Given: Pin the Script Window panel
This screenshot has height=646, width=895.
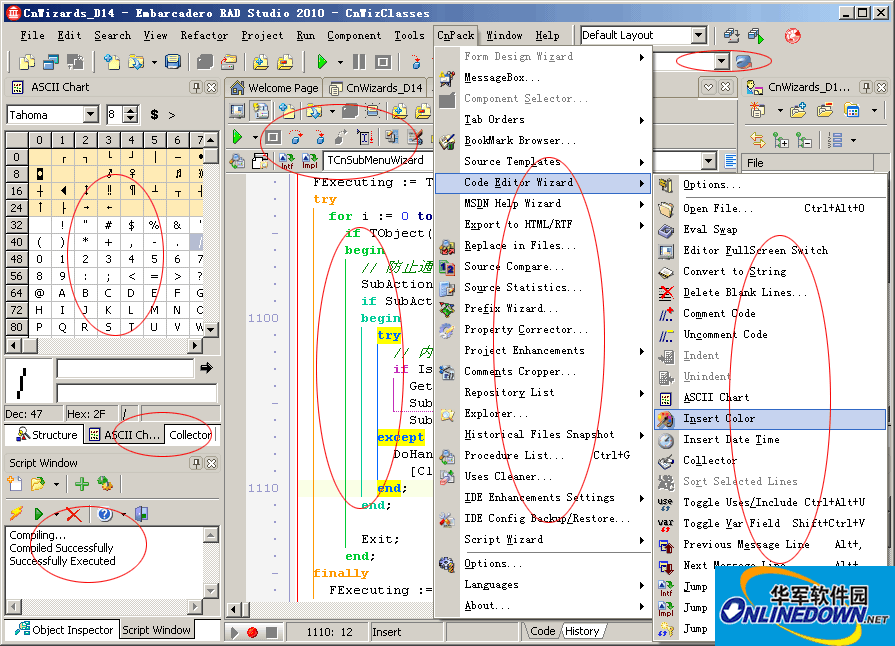Looking at the screenshot, I should 196,463.
